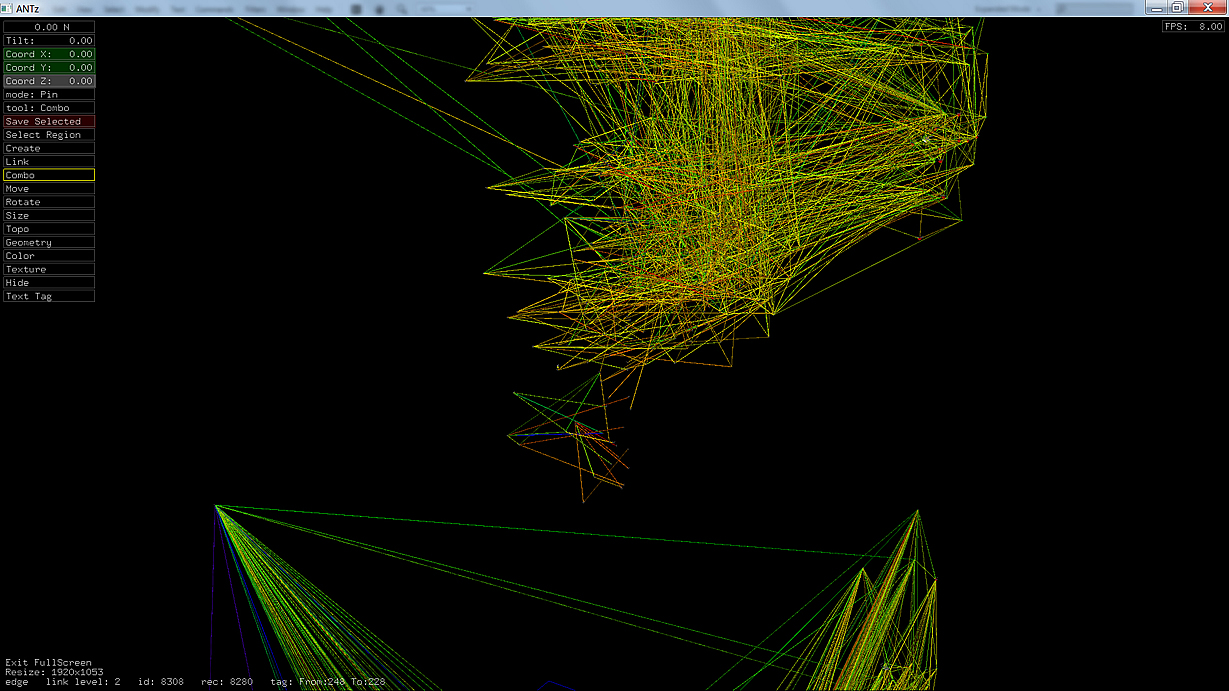The image size is (1229, 691).
Task: Choose the Create tool
Action: tap(49, 148)
